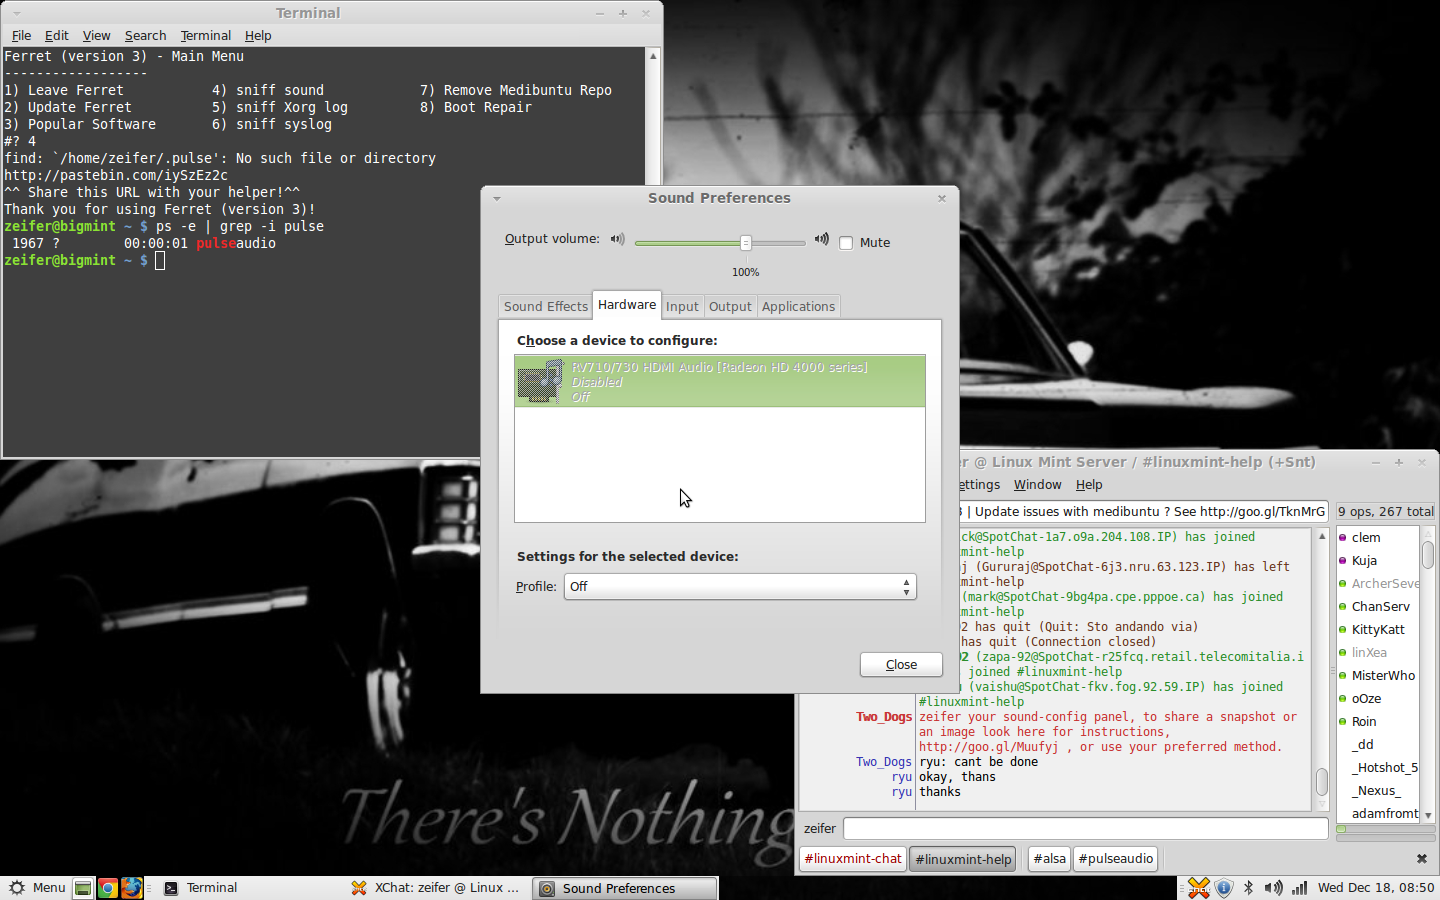Click the show desktop icon in the panel
Image resolution: width=1440 pixels, height=900 pixels.
pyautogui.click(x=83, y=888)
